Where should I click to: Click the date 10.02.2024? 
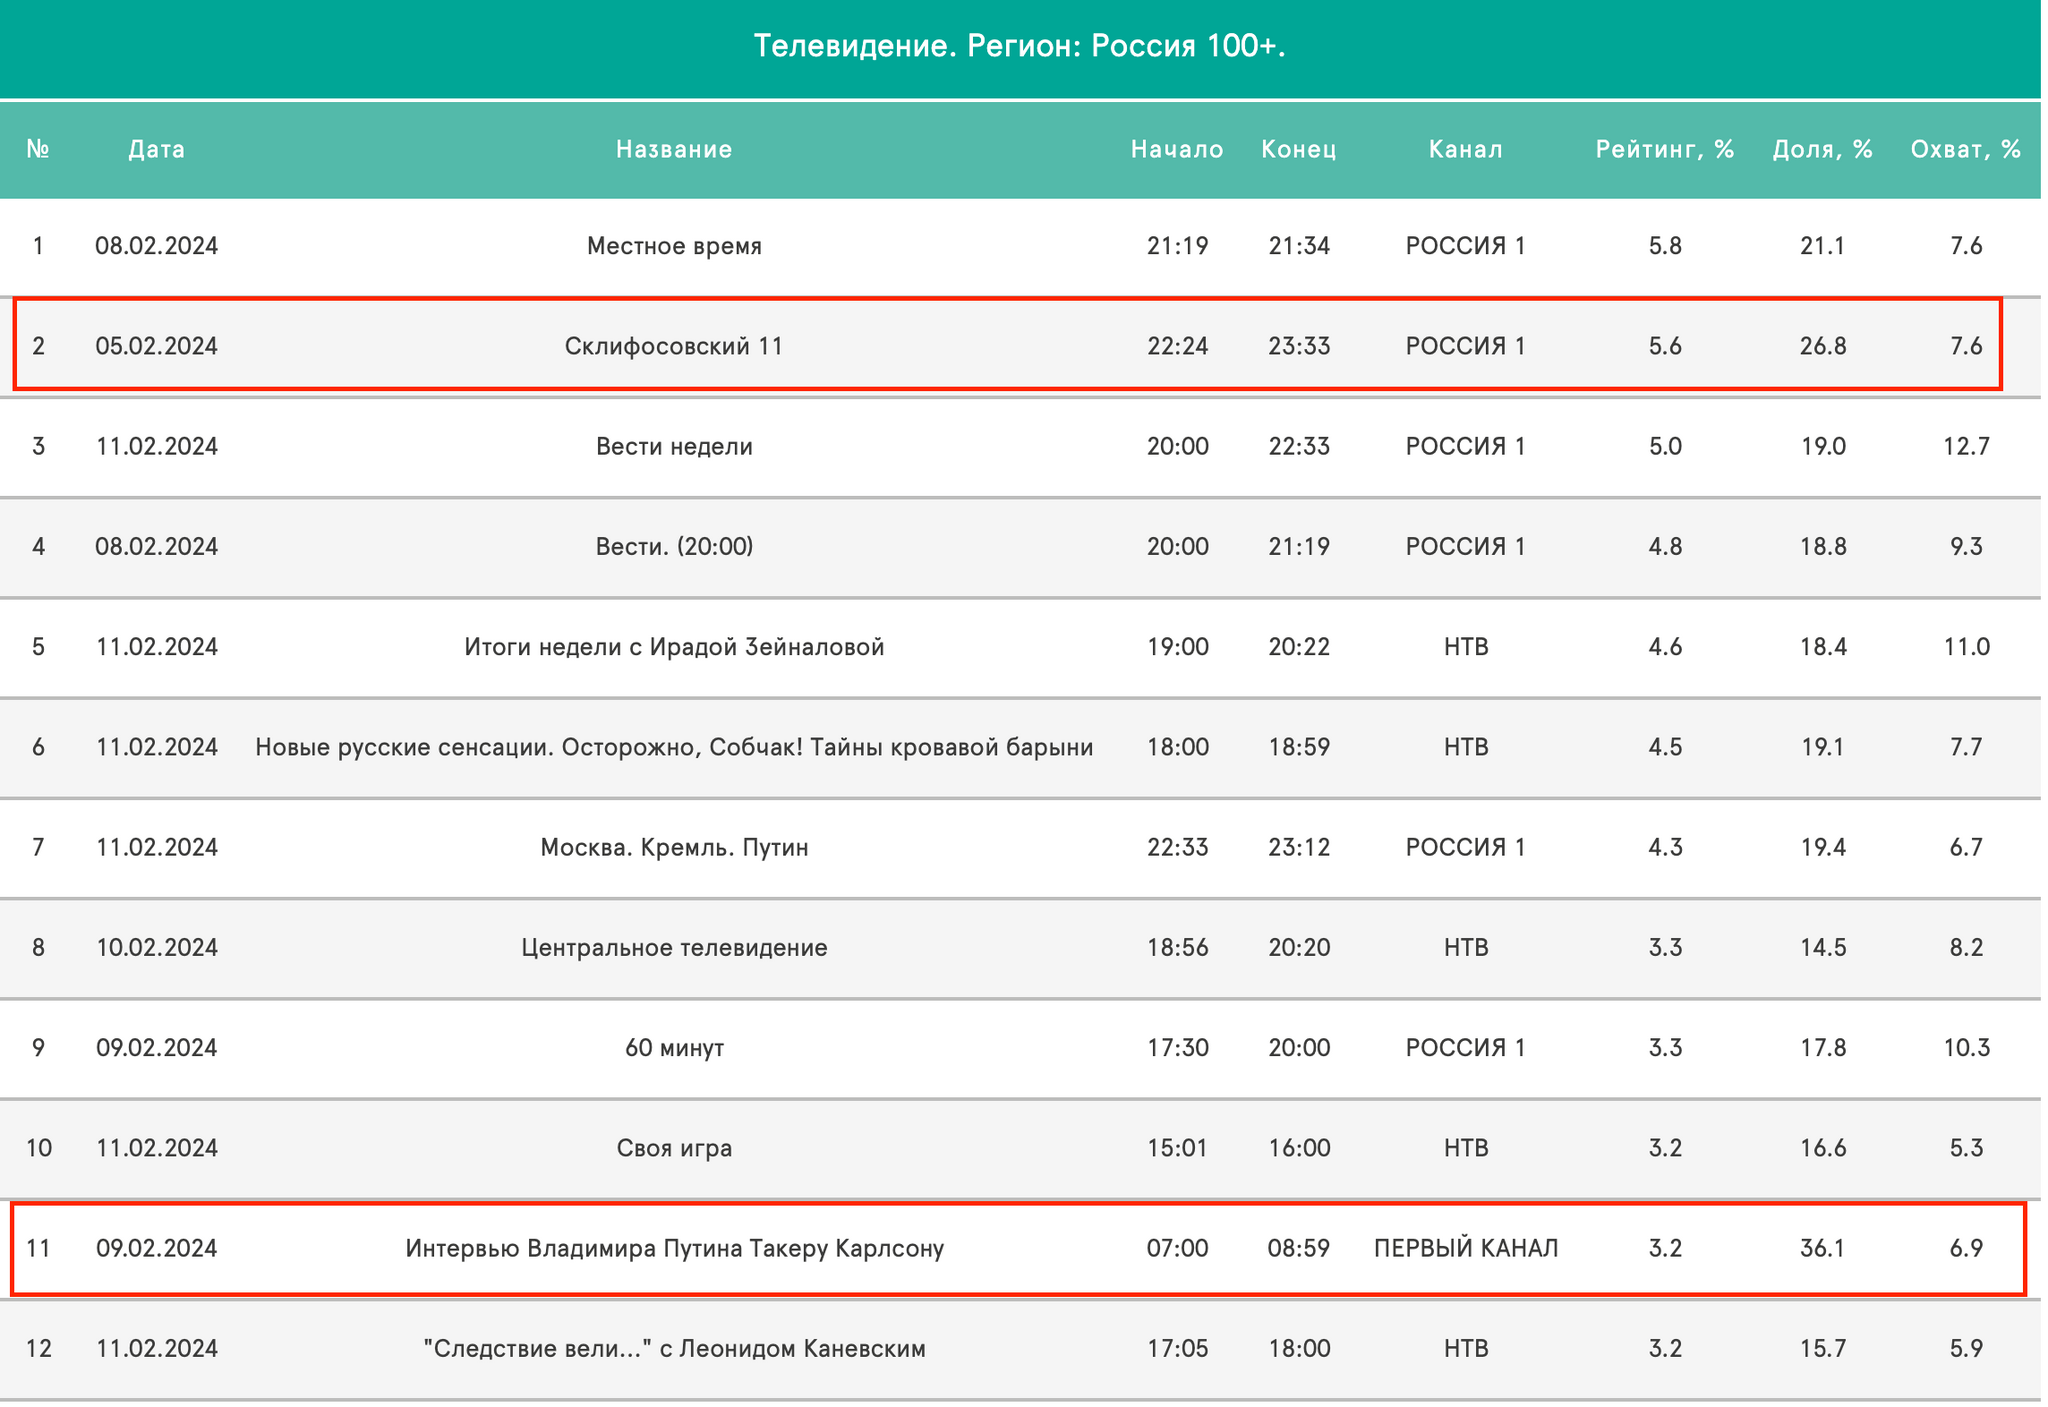click(x=157, y=947)
